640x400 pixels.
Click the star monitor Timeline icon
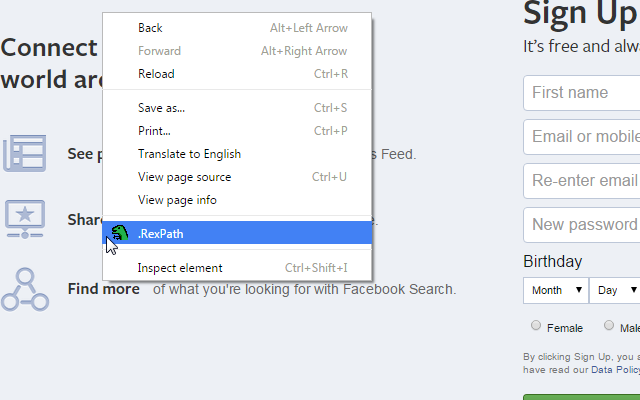tap(25, 219)
